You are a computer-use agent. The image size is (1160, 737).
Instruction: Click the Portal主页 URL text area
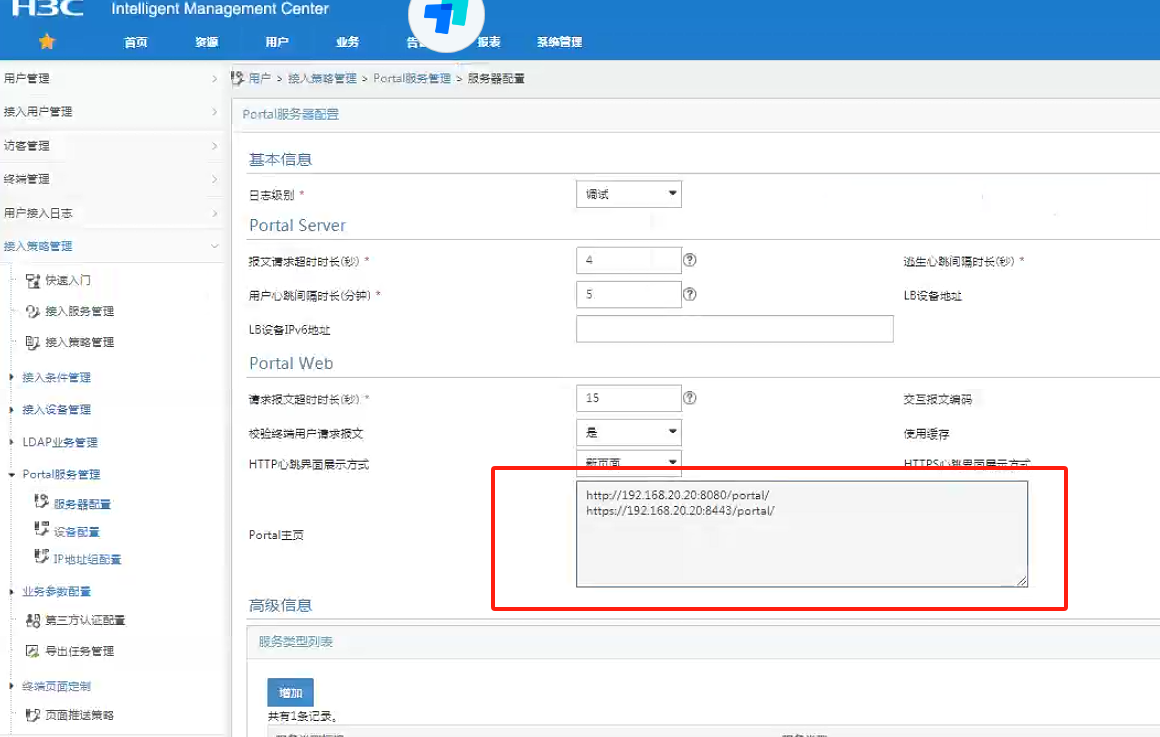pos(802,534)
